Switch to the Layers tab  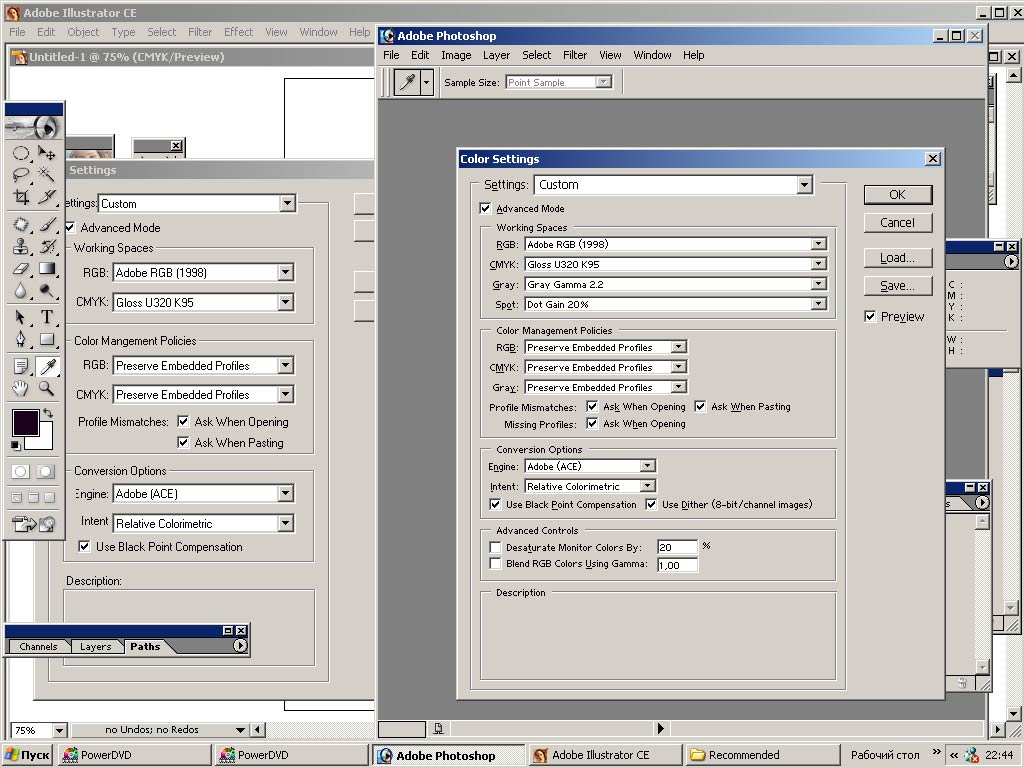pyautogui.click(x=95, y=647)
